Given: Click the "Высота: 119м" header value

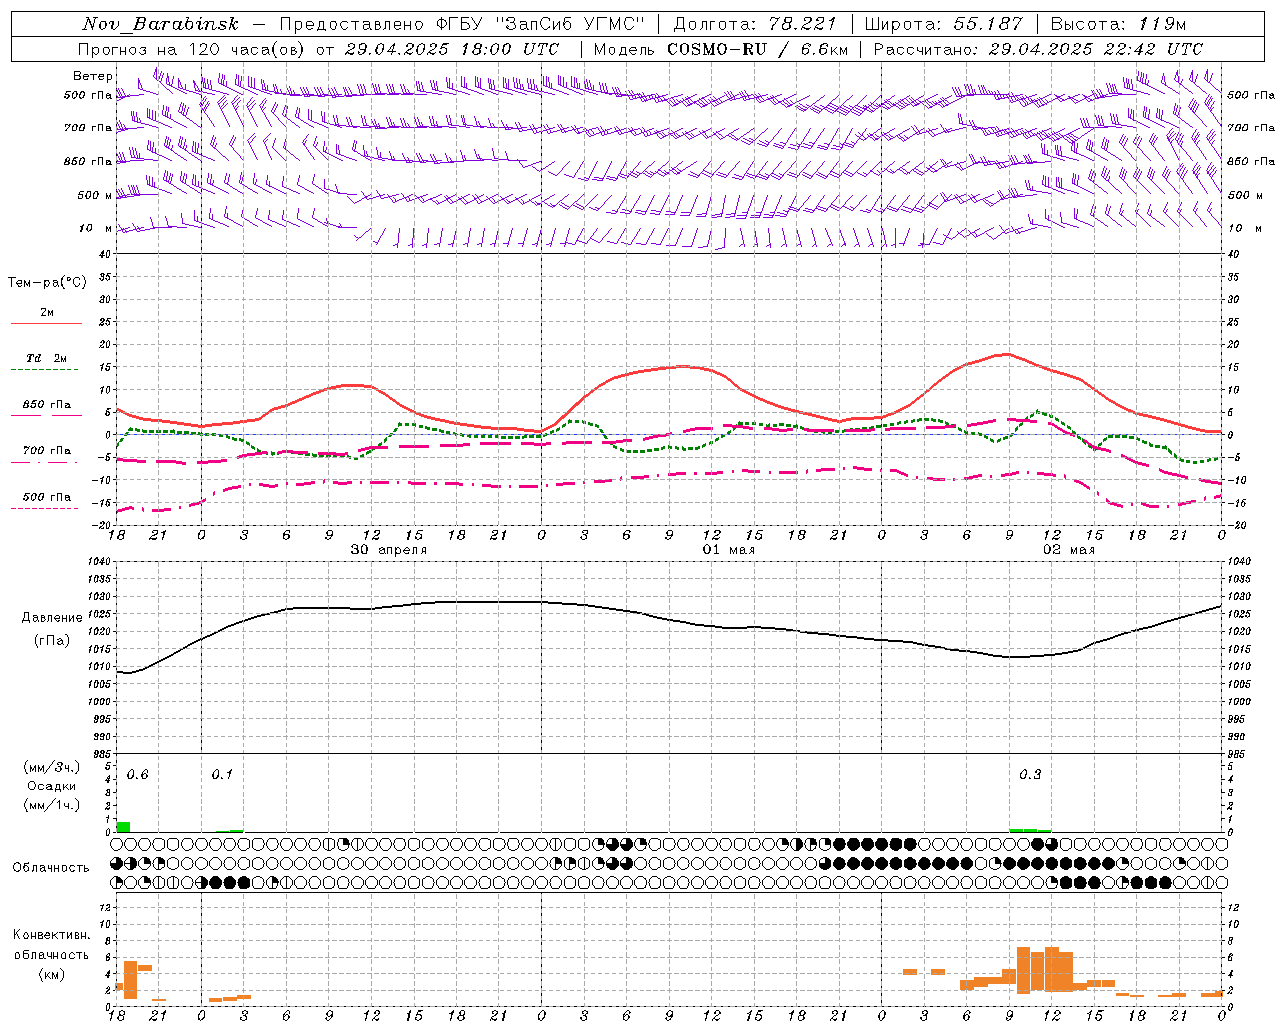Looking at the screenshot, I should click(1119, 24).
